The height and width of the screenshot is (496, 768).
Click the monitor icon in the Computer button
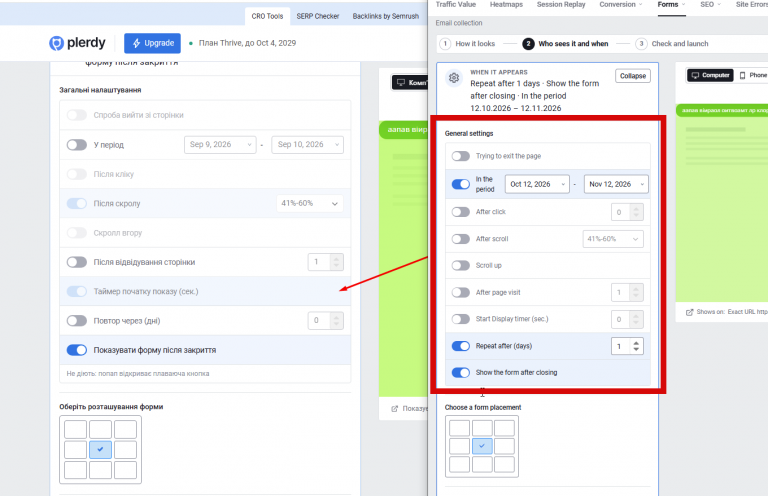(x=695, y=75)
